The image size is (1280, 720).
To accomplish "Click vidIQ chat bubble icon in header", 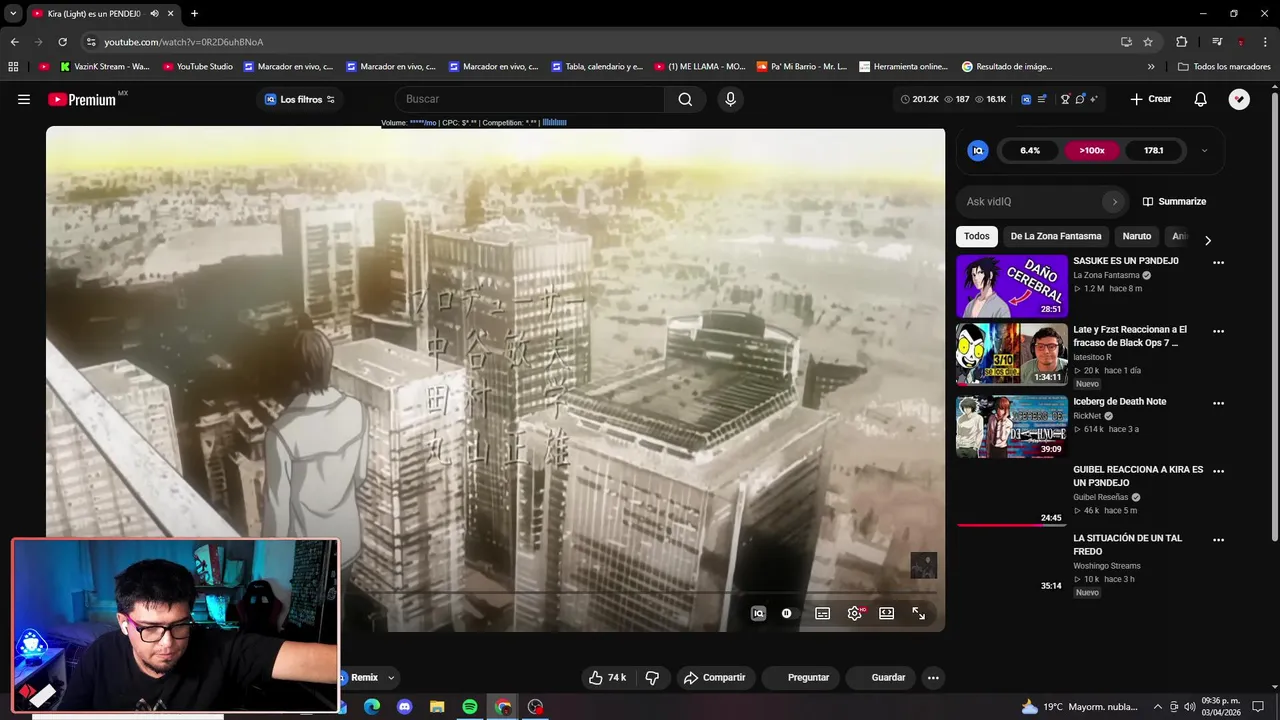I will pyautogui.click(x=1080, y=99).
